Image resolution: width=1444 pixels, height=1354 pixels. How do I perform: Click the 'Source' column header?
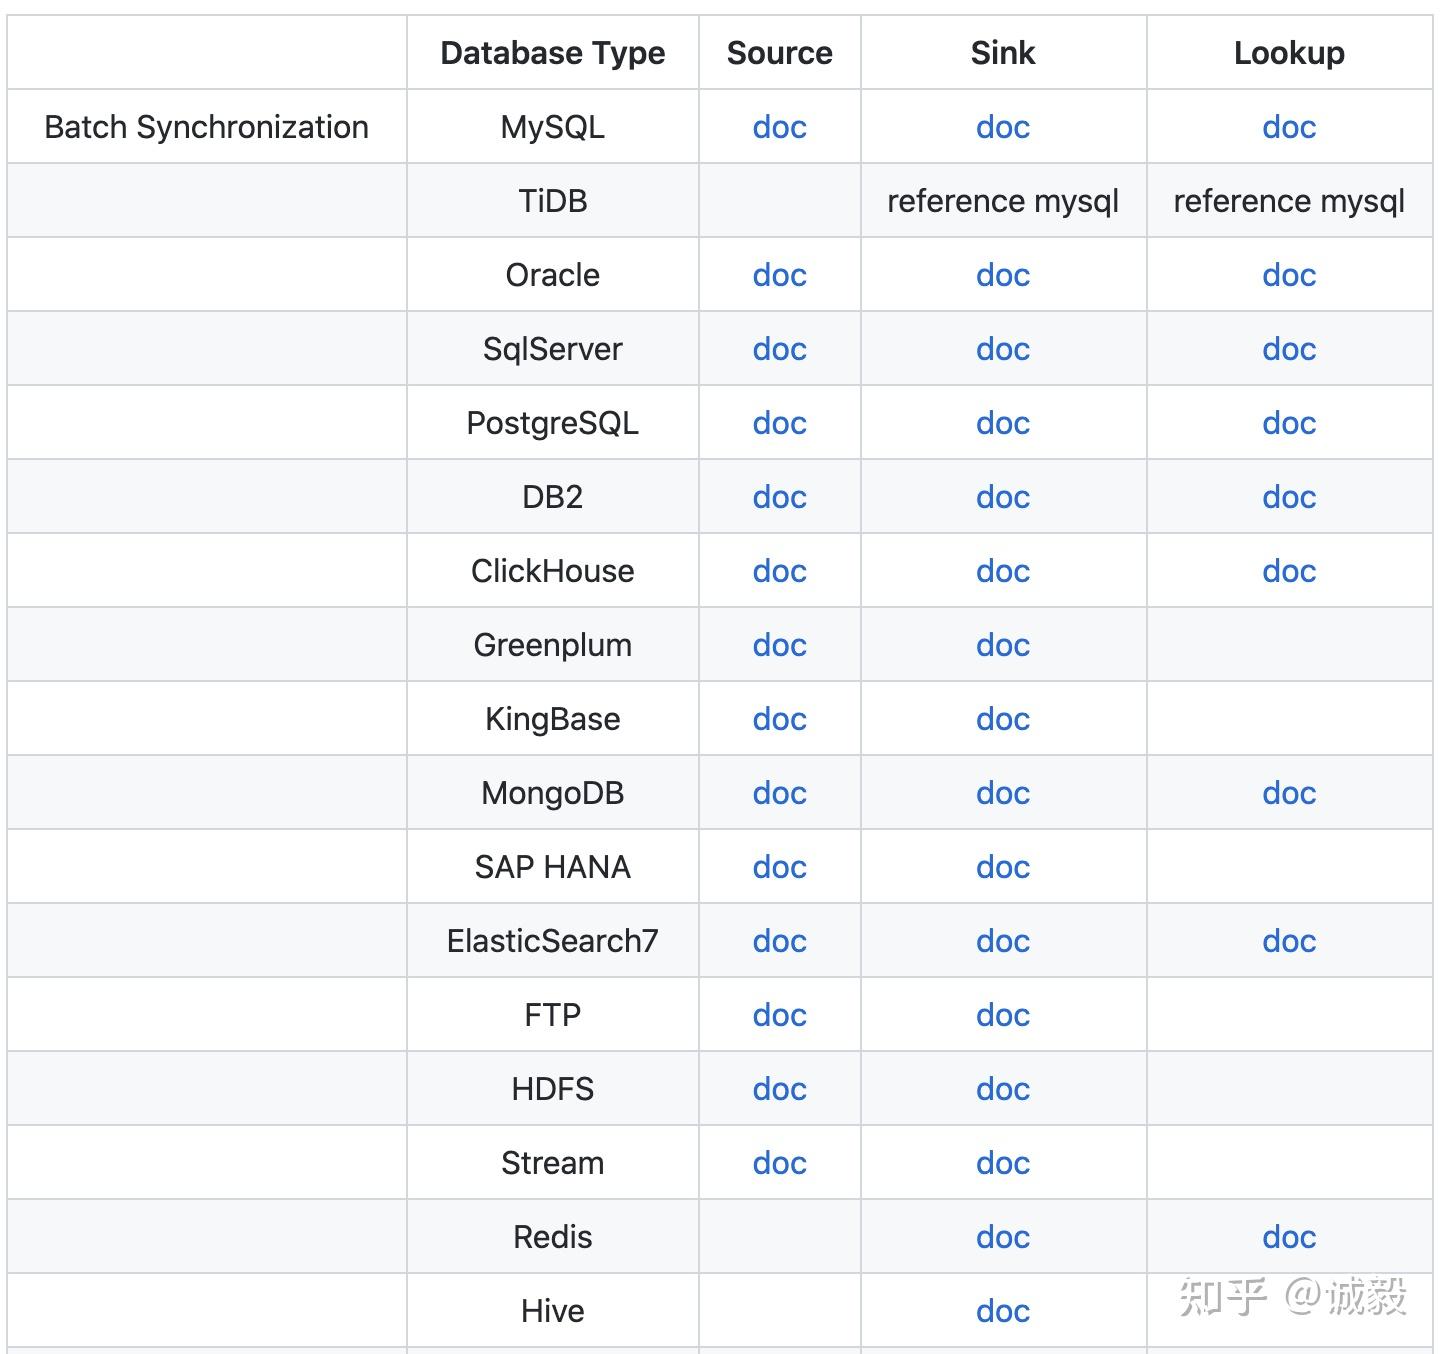point(779,53)
